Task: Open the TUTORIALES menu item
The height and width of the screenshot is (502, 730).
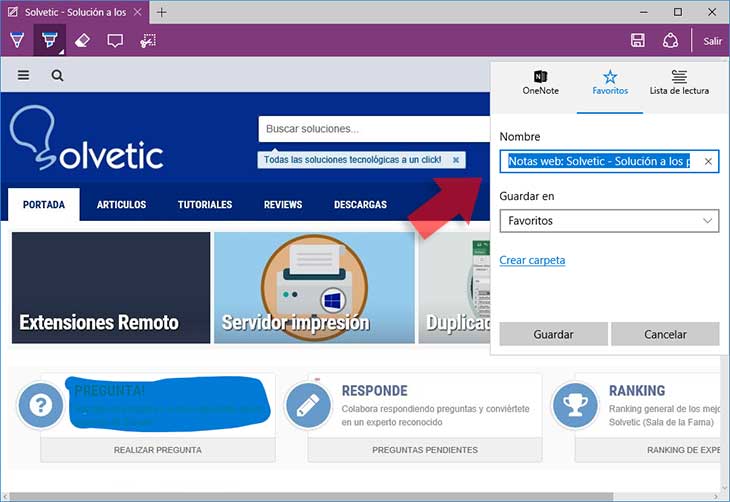Action: [205, 204]
